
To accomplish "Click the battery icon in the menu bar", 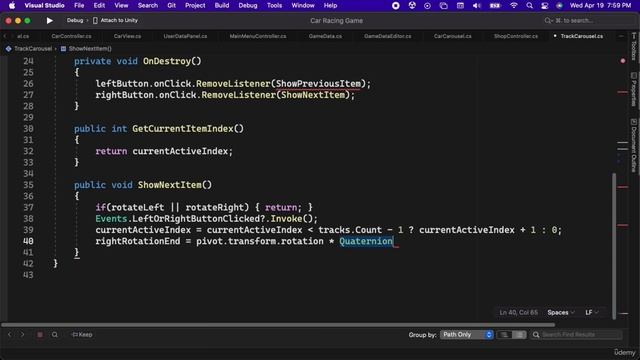I will [495, 5].
